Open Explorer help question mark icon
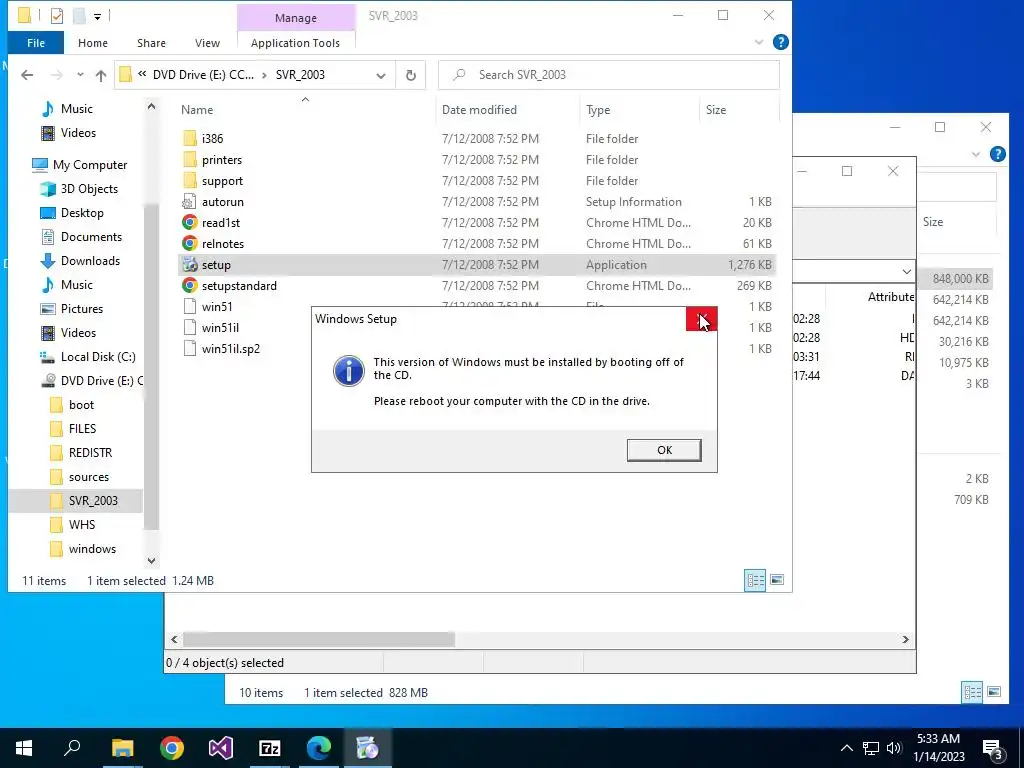The height and width of the screenshot is (768, 1024). coord(780,42)
